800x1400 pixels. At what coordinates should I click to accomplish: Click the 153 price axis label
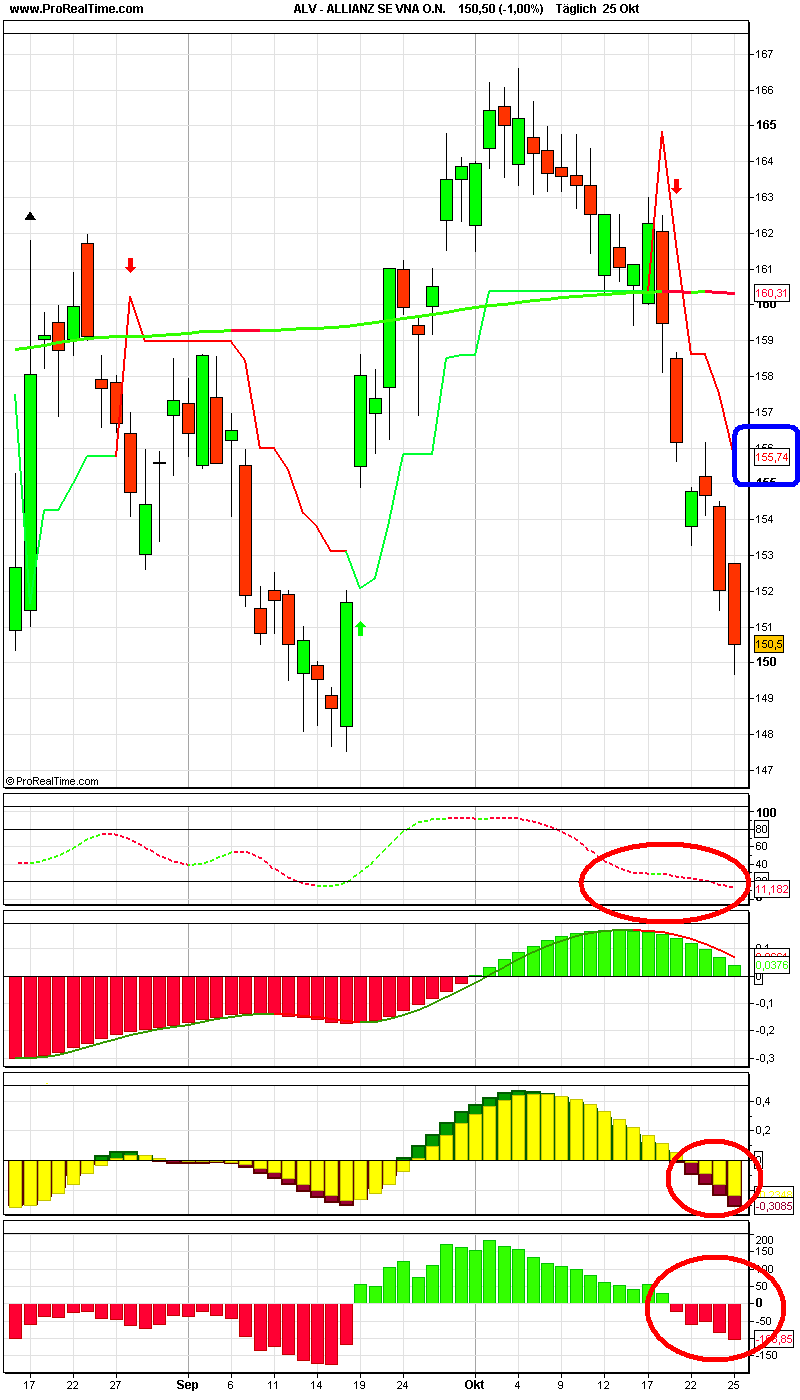pyautogui.click(x=765, y=555)
